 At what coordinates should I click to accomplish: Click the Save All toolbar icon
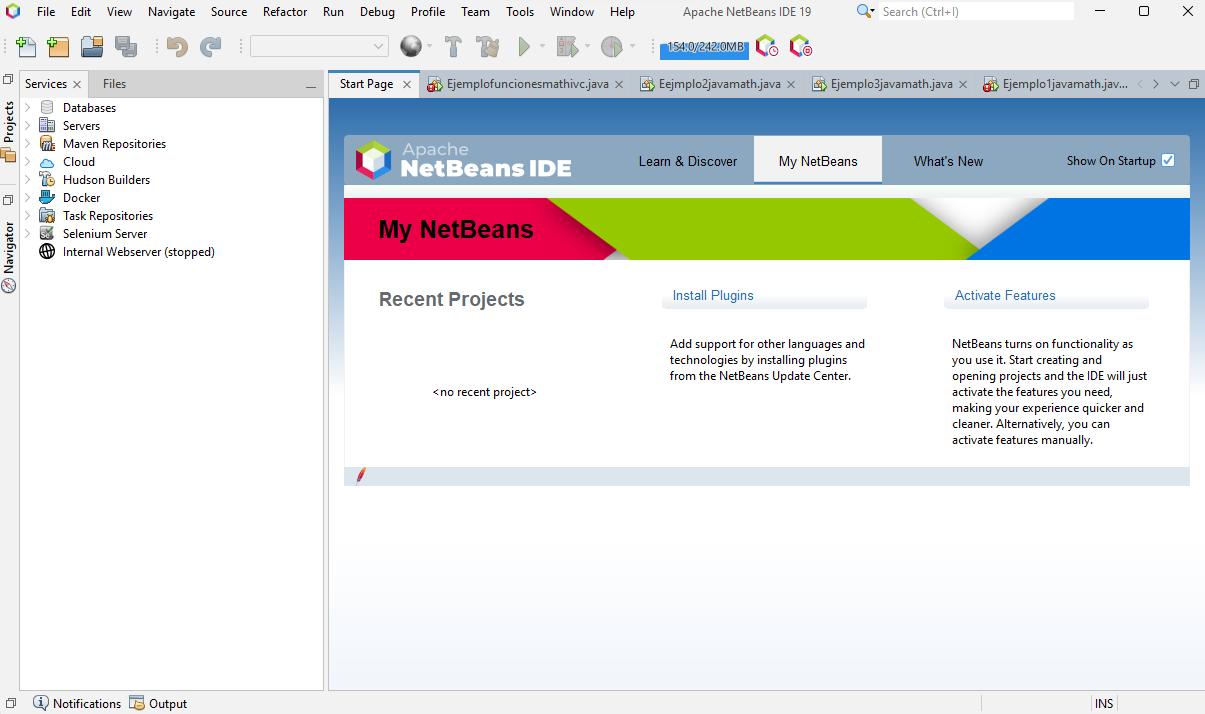coord(126,46)
